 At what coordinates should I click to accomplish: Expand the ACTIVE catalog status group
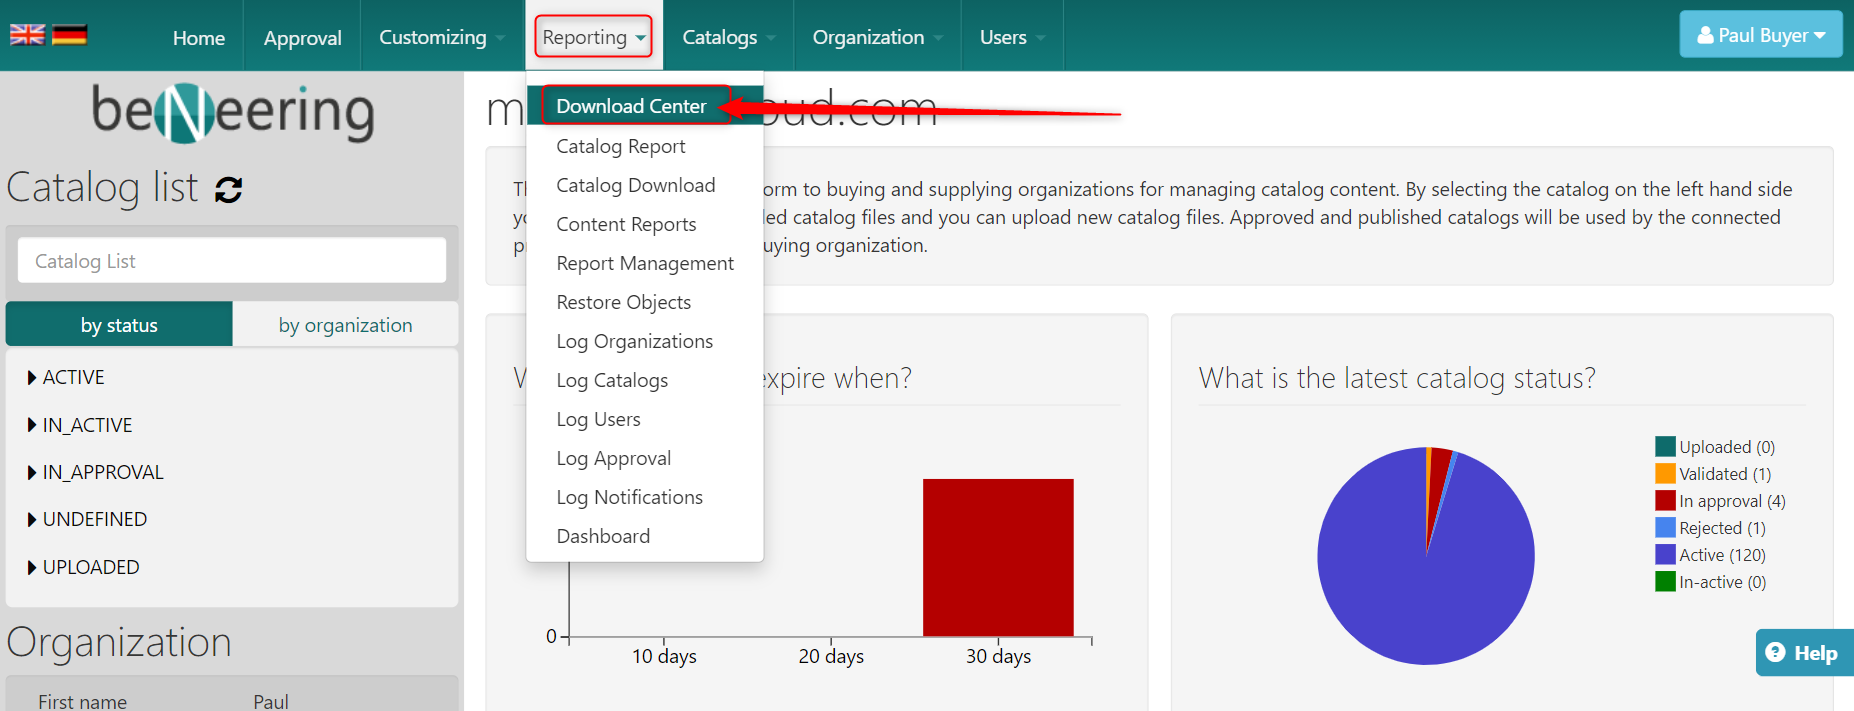(x=72, y=377)
